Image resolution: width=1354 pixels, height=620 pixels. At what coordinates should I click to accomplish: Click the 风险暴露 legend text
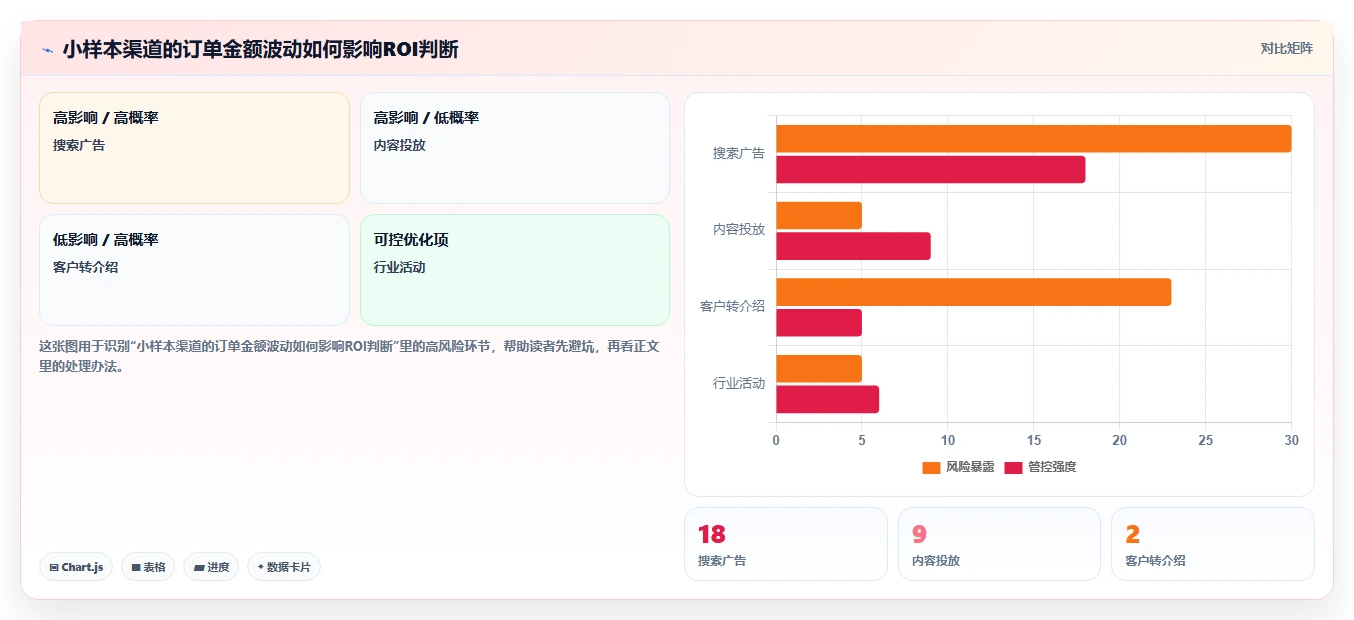970,467
